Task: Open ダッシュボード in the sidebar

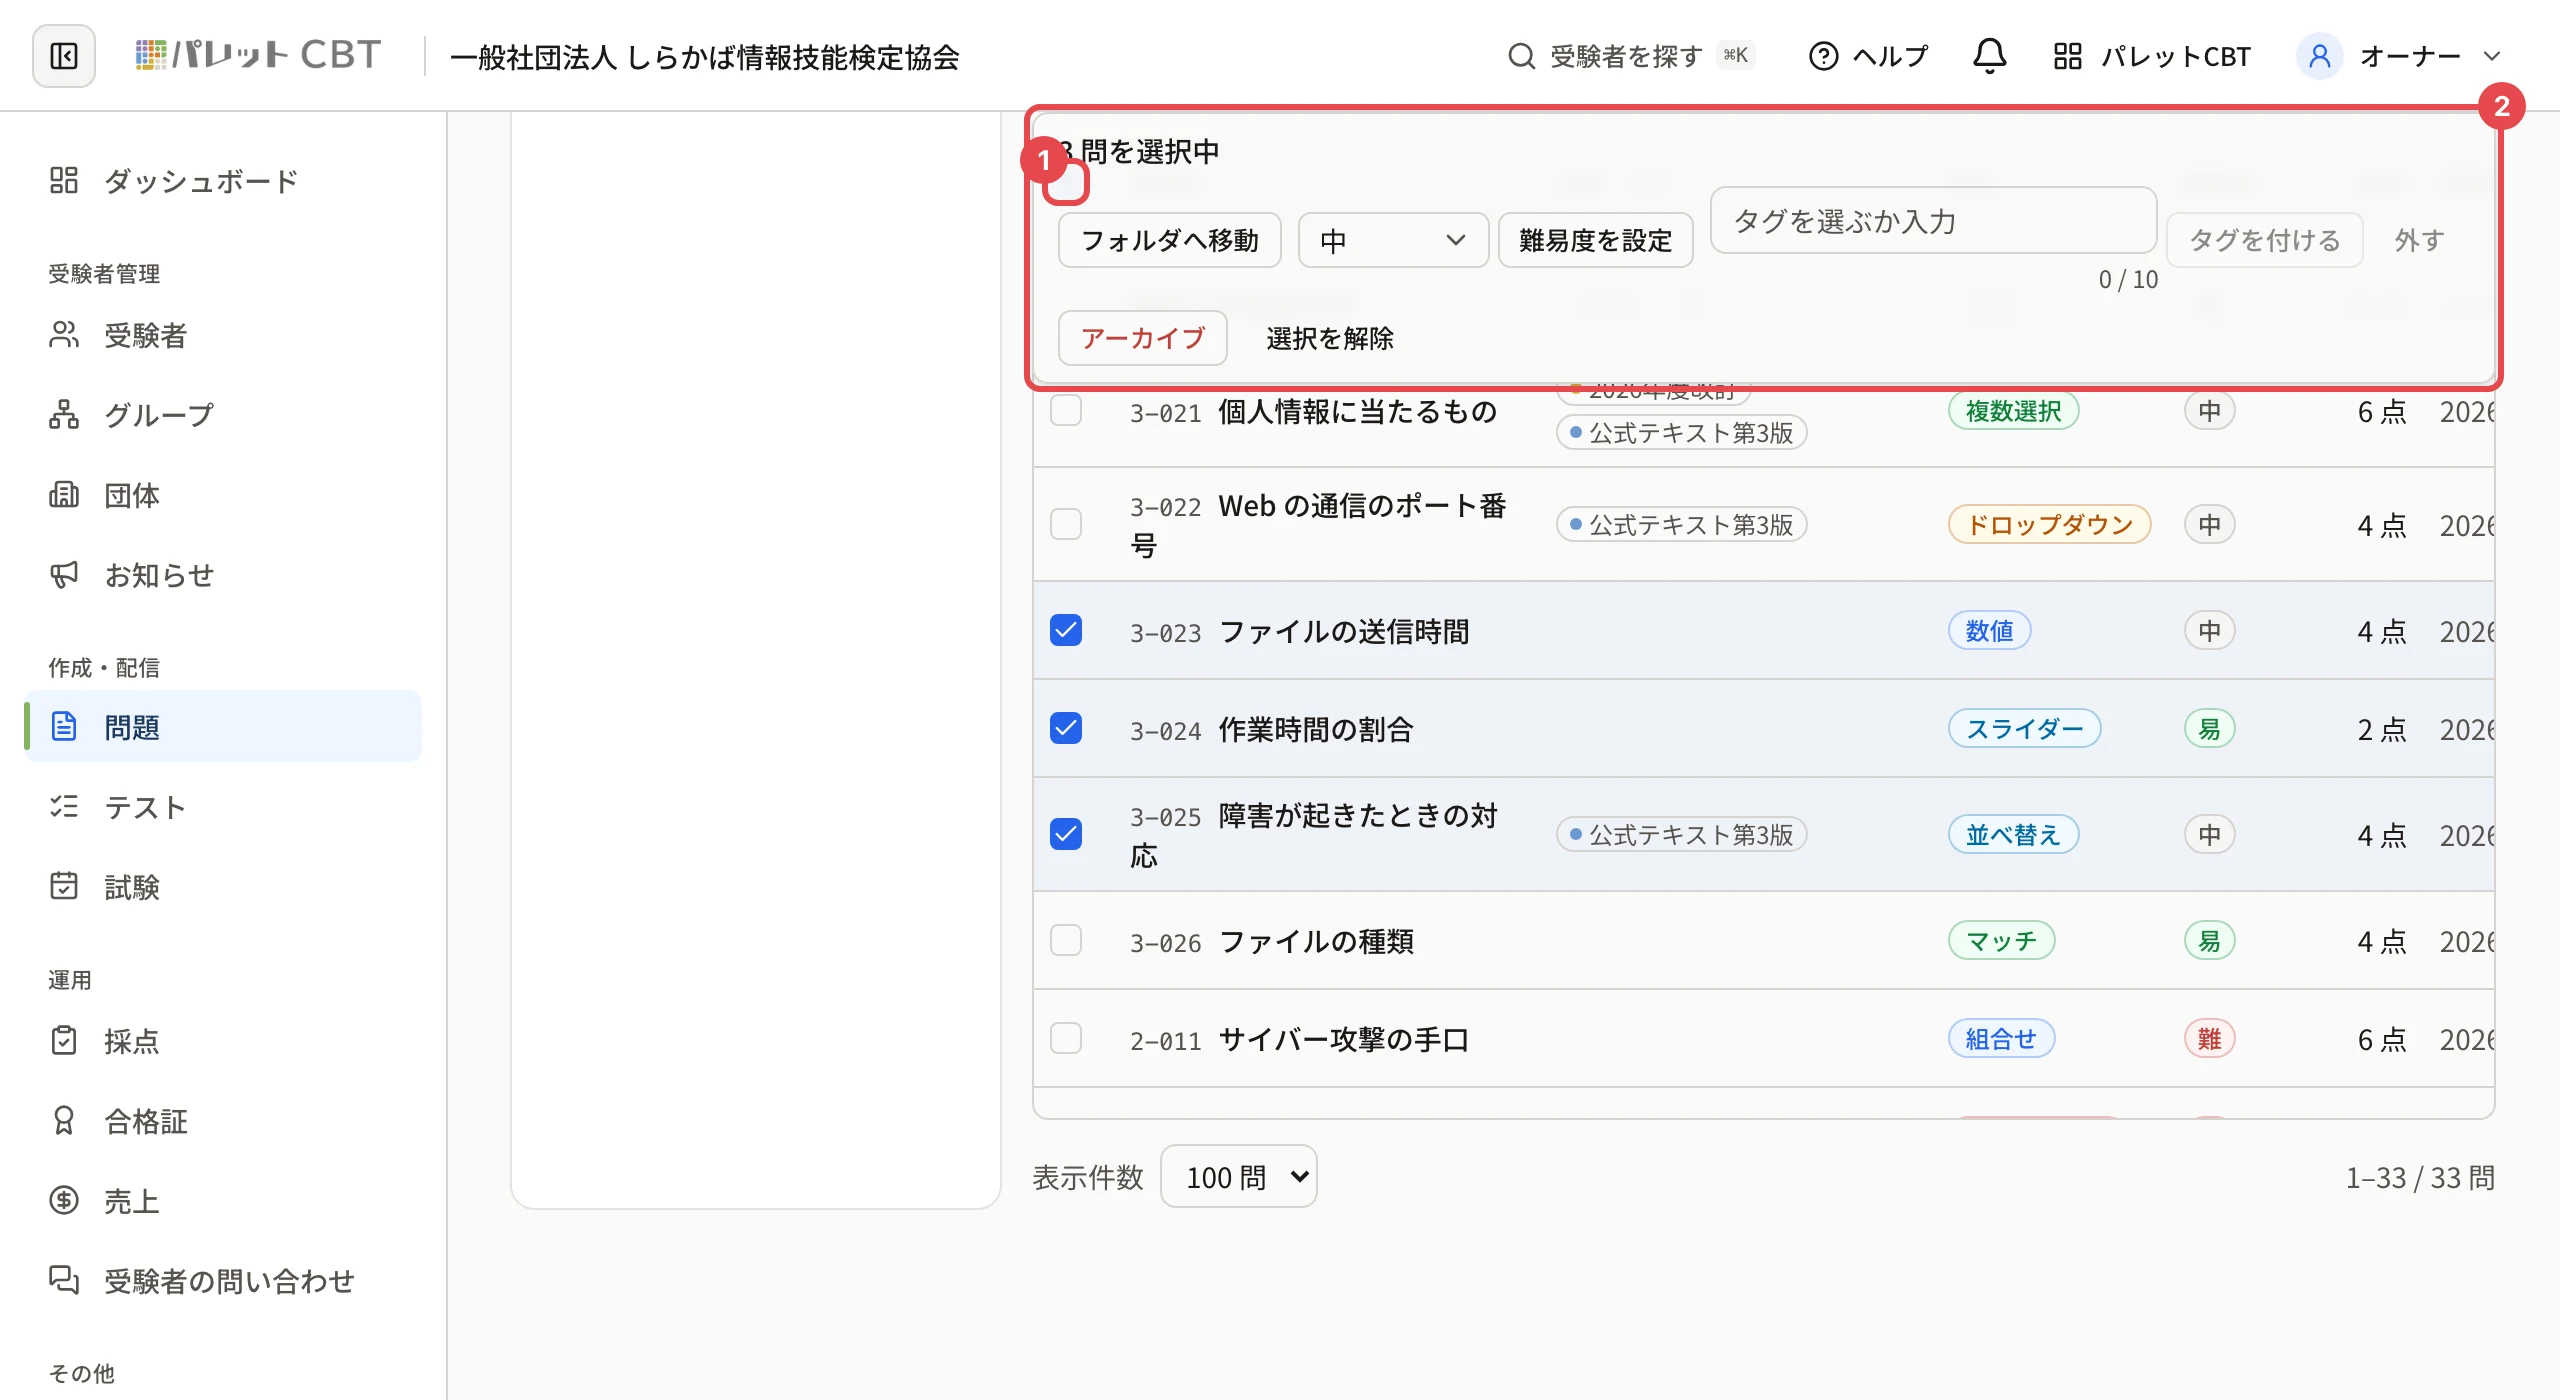Action: point(222,181)
